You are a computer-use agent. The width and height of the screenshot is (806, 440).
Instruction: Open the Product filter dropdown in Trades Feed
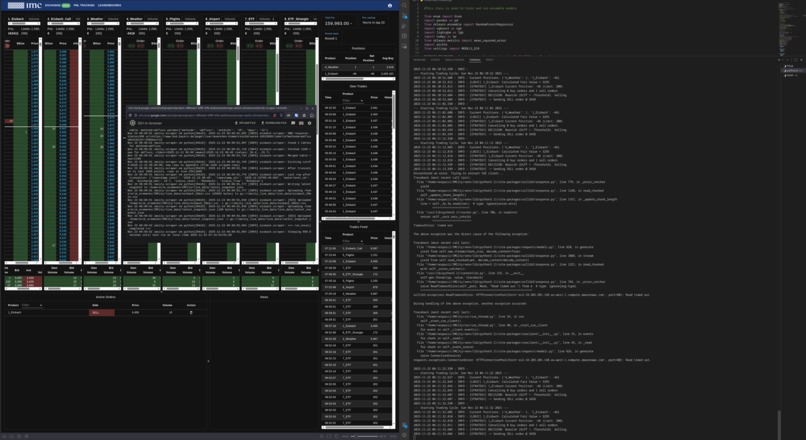pos(352,241)
